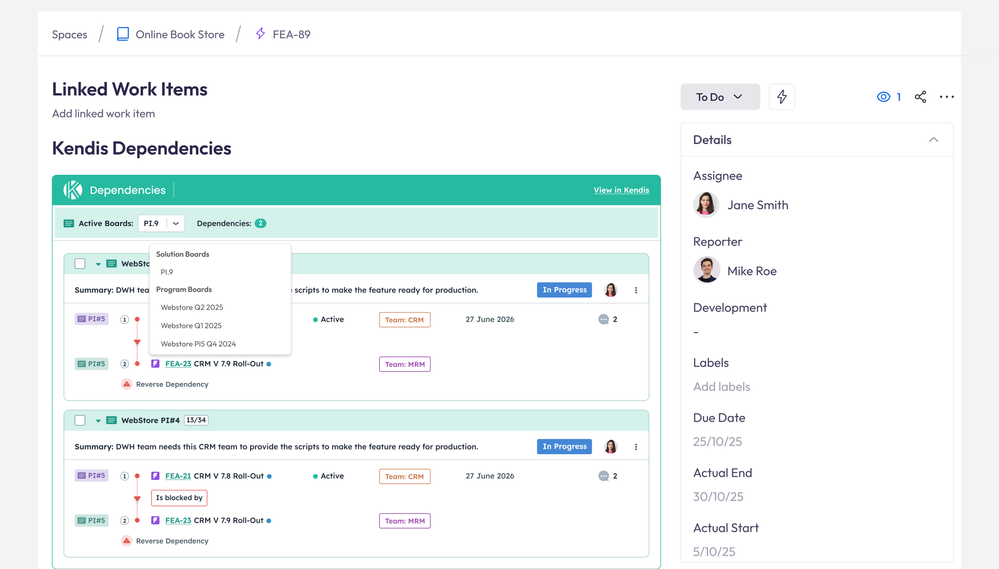Image resolution: width=999 pixels, height=569 pixels.
Task: Edit the Due Date 25/10/25
Action: pos(717,442)
